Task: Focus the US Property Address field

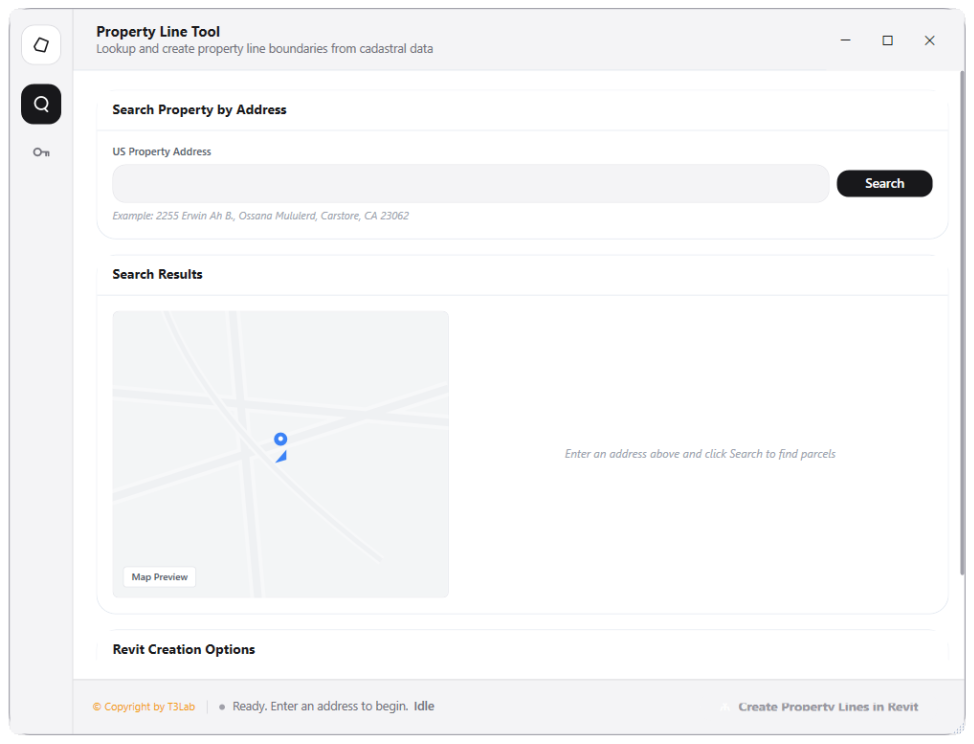Action: tap(470, 183)
